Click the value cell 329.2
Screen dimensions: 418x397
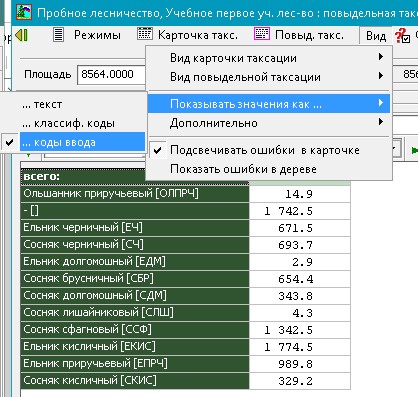(x=300, y=381)
